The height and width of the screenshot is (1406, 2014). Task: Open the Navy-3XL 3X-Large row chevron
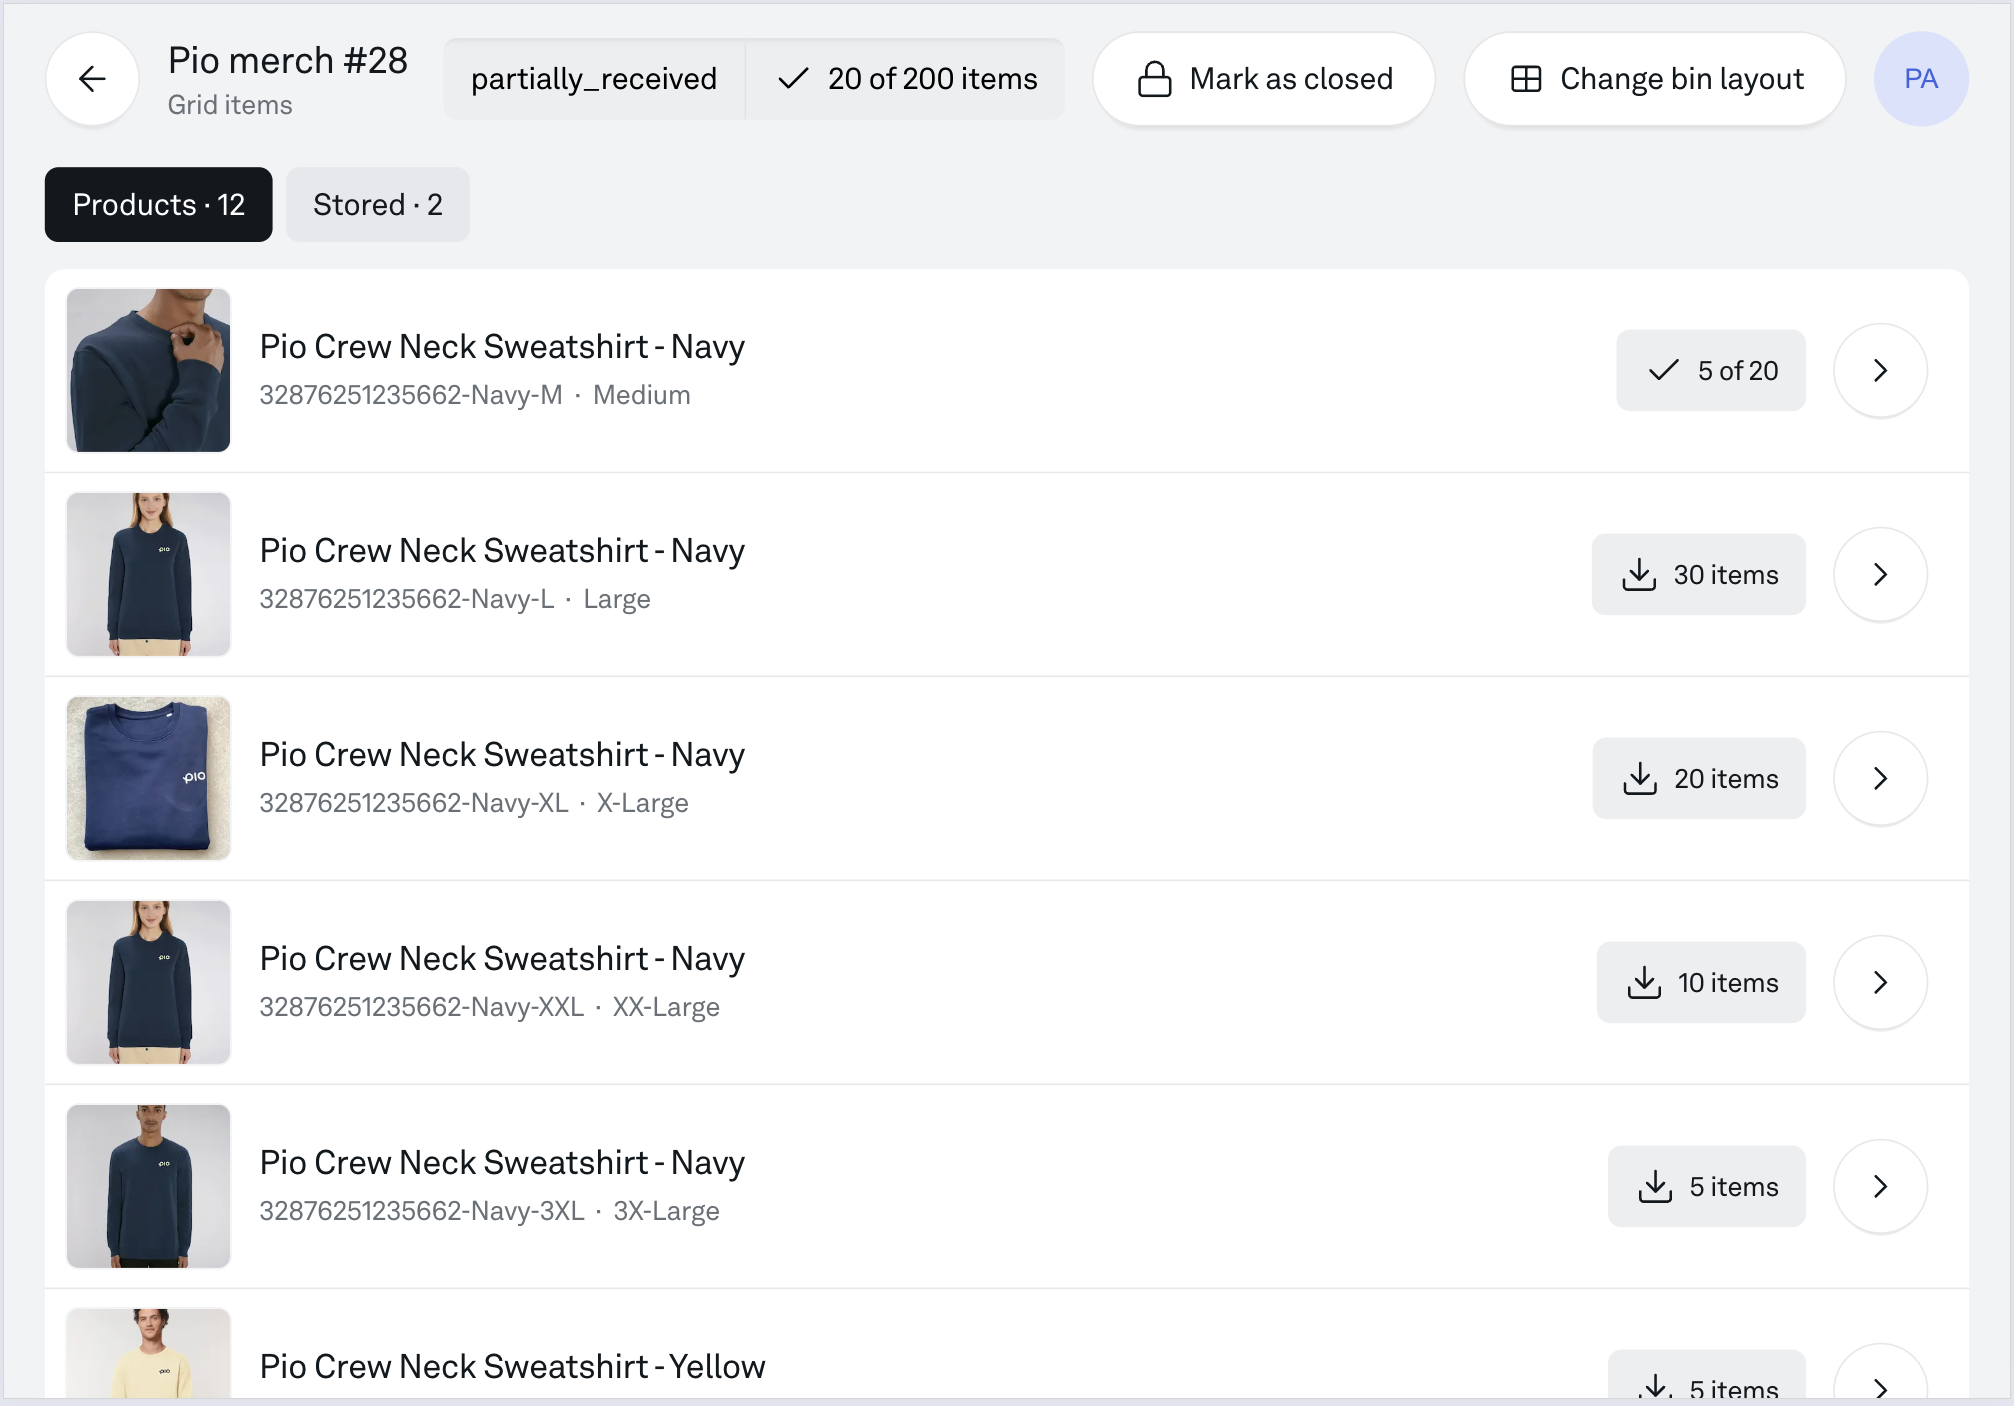(1880, 1187)
